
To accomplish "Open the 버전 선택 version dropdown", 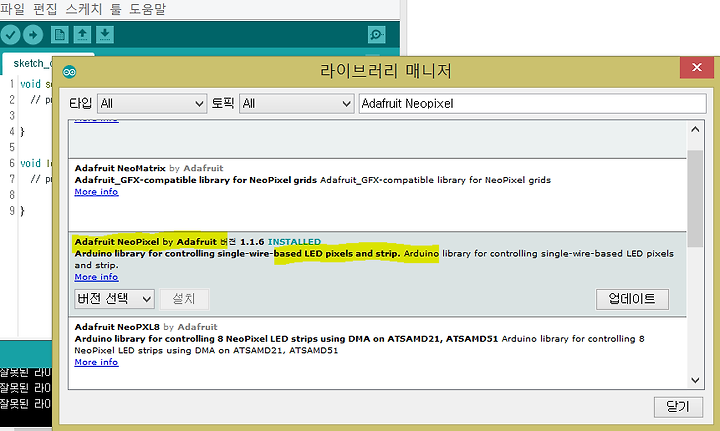I will [x=114, y=299].
